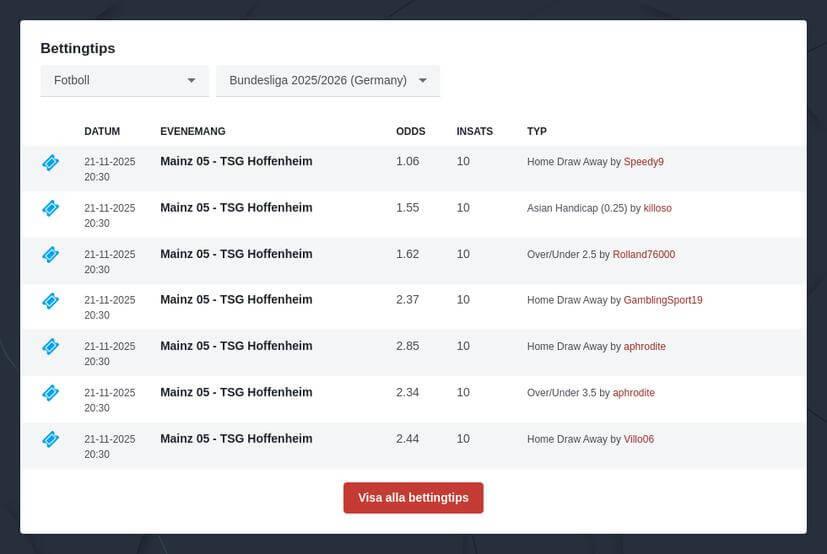Viewport: 827px width, 554px height.
Task: Click aphrodite link in Over/Under 3.5 row
Action: 633,393
